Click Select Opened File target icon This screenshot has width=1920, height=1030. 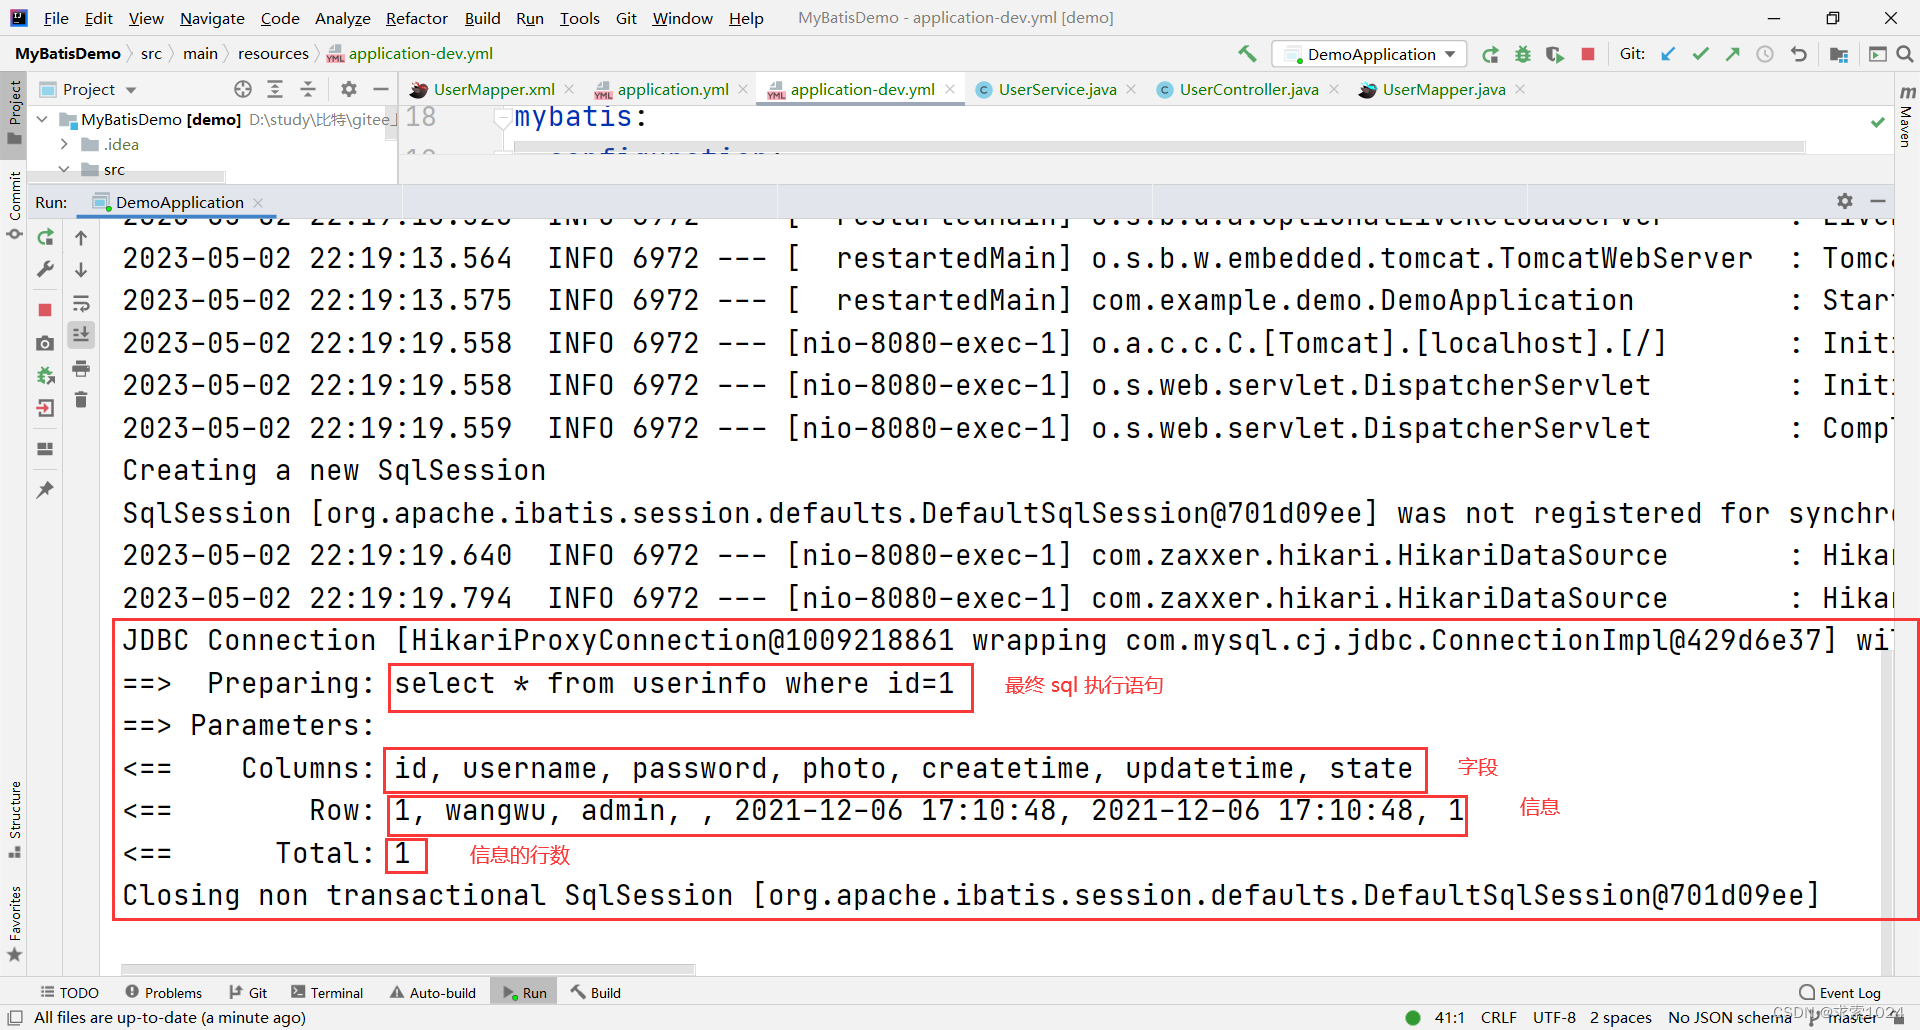pos(242,89)
